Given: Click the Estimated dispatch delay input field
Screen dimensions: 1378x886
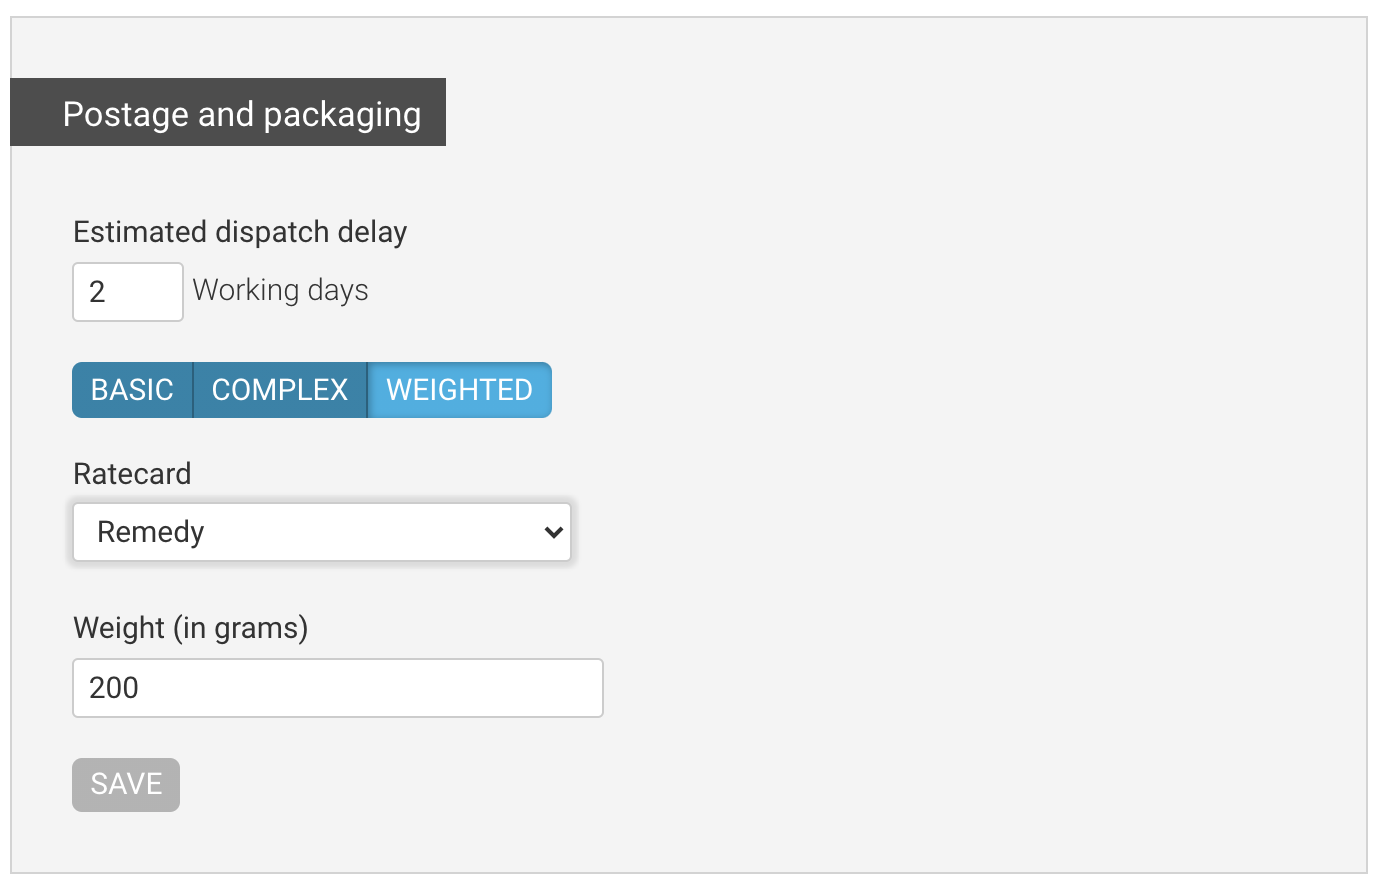Looking at the screenshot, I should (127, 291).
